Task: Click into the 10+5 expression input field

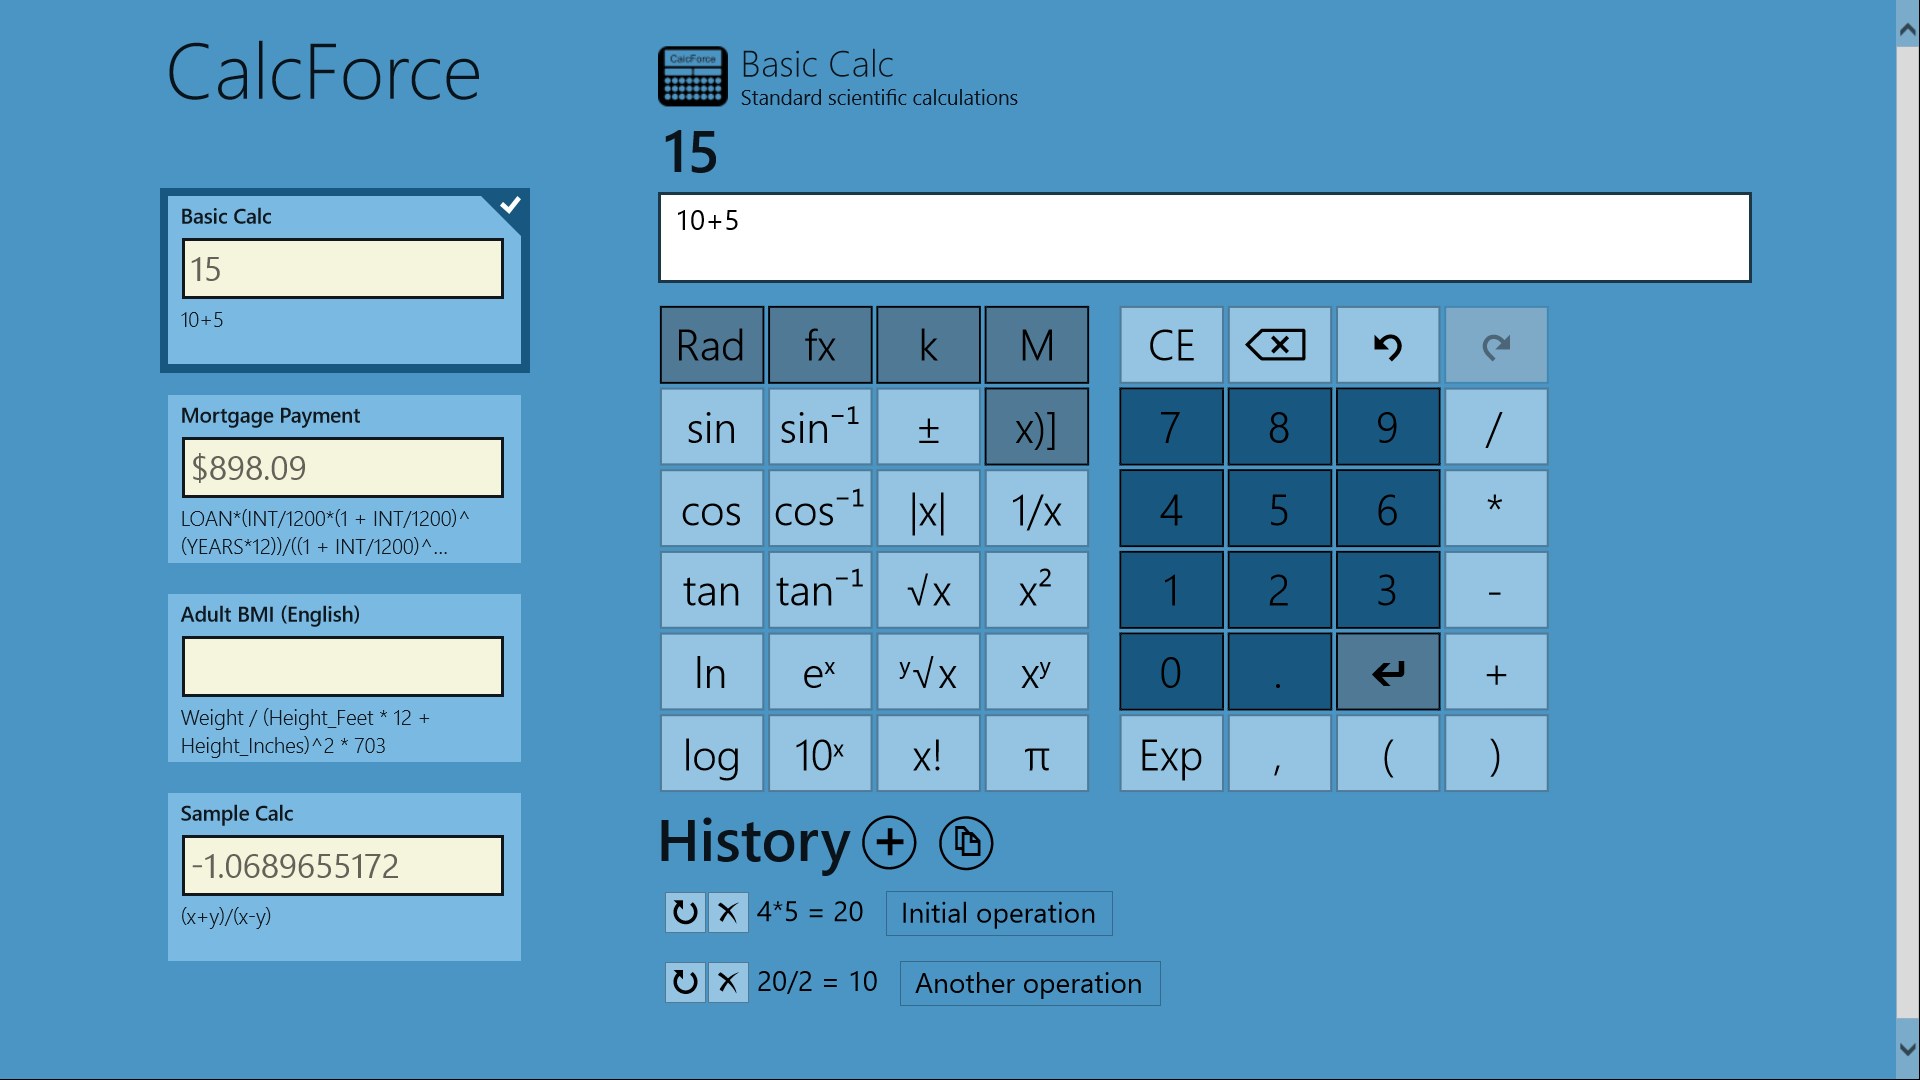Action: (1204, 238)
